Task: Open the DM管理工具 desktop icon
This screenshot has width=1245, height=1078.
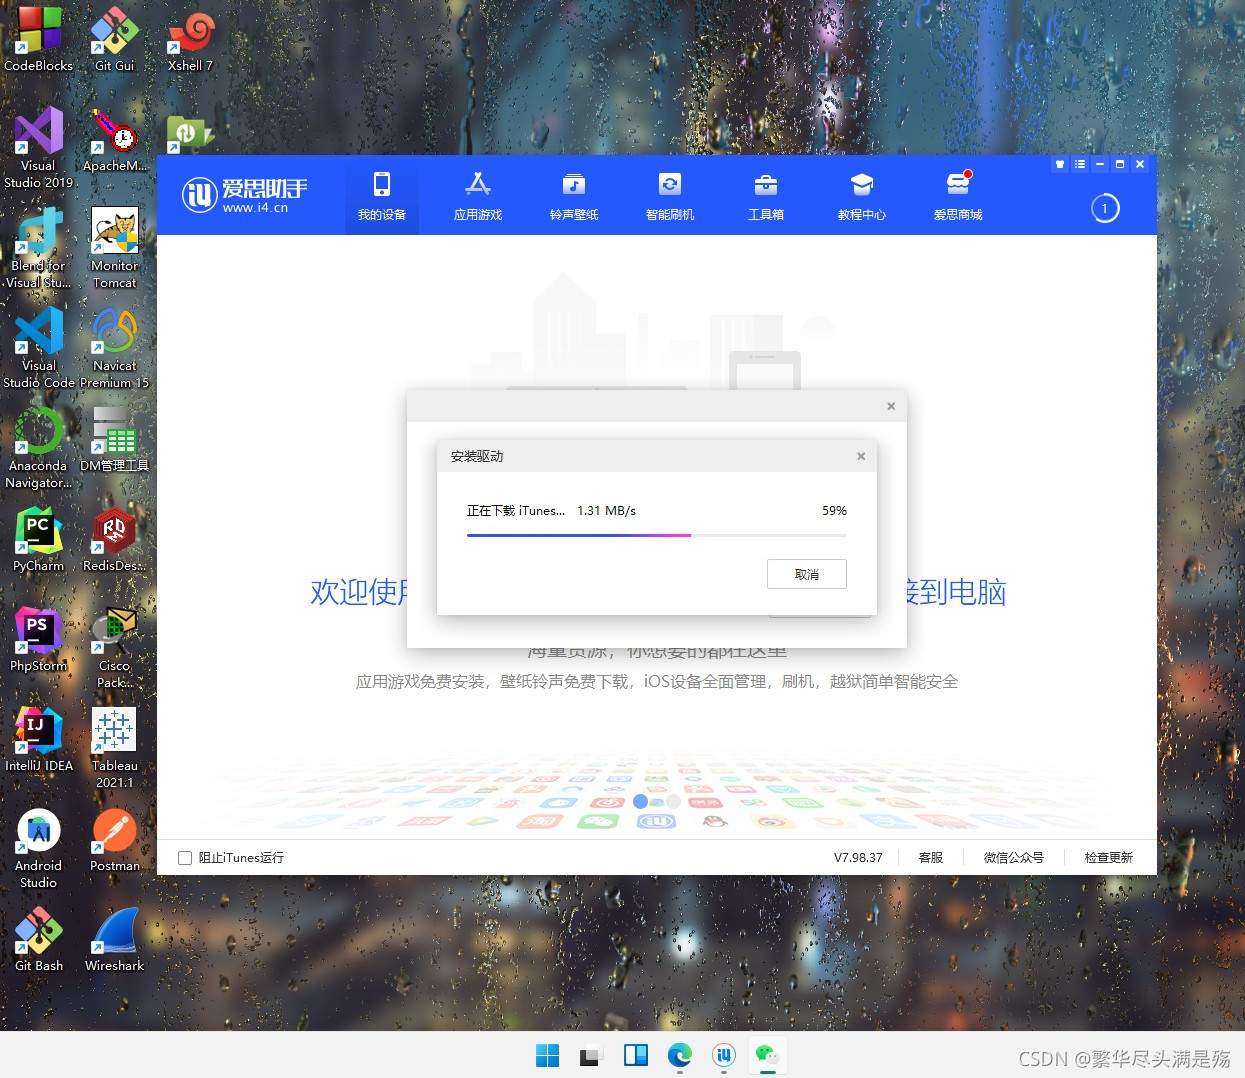Action: click(x=115, y=440)
